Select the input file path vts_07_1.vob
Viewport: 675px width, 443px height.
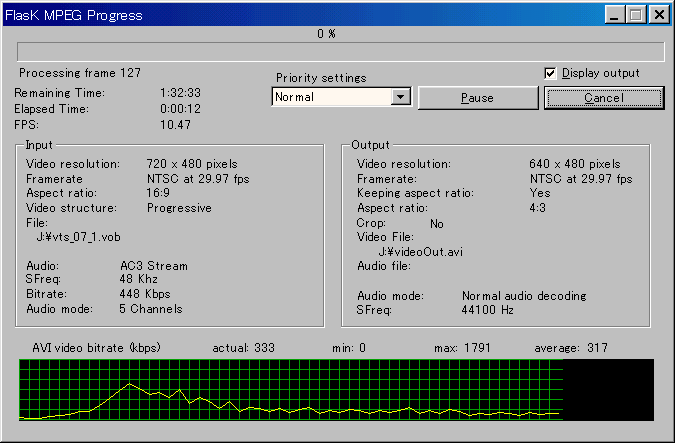click(77, 237)
